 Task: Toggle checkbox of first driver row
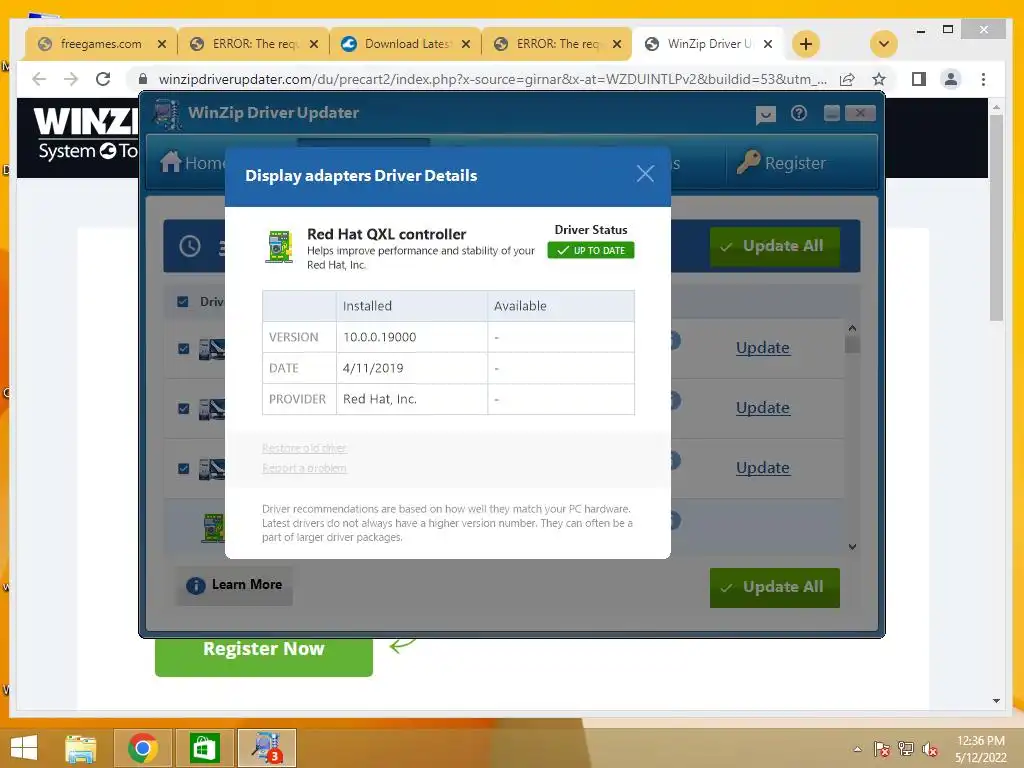pos(184,348)
